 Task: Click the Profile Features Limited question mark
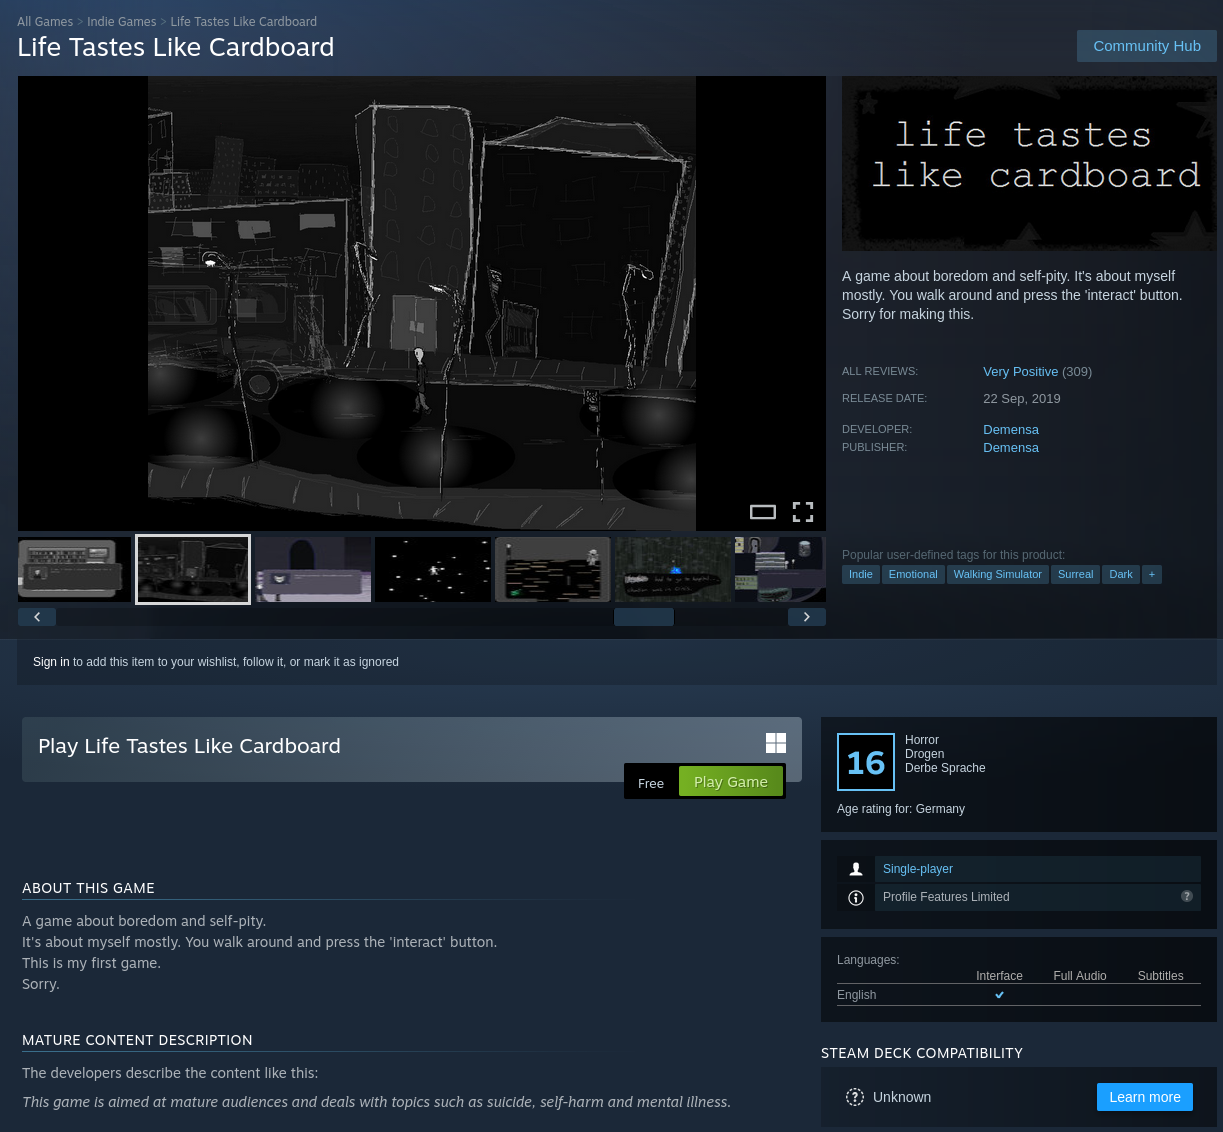click(x=1187, y=896)
